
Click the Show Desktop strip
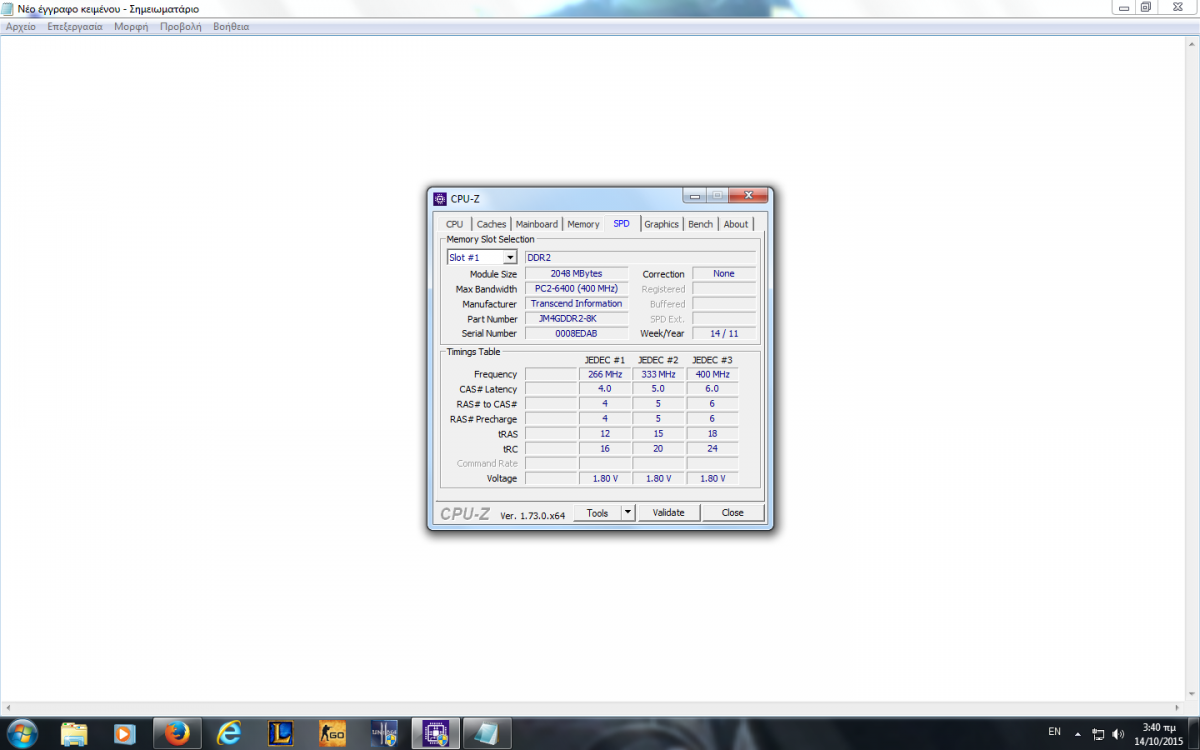click(x=1193, y=733)
